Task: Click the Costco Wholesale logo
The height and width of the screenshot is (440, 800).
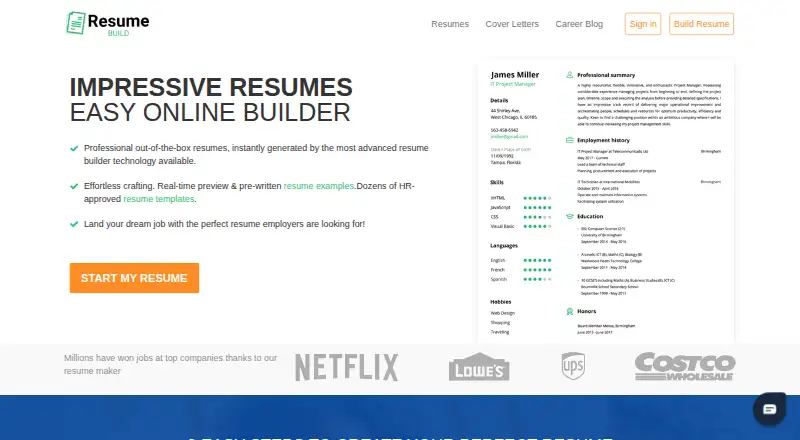Action: (685, 366)
